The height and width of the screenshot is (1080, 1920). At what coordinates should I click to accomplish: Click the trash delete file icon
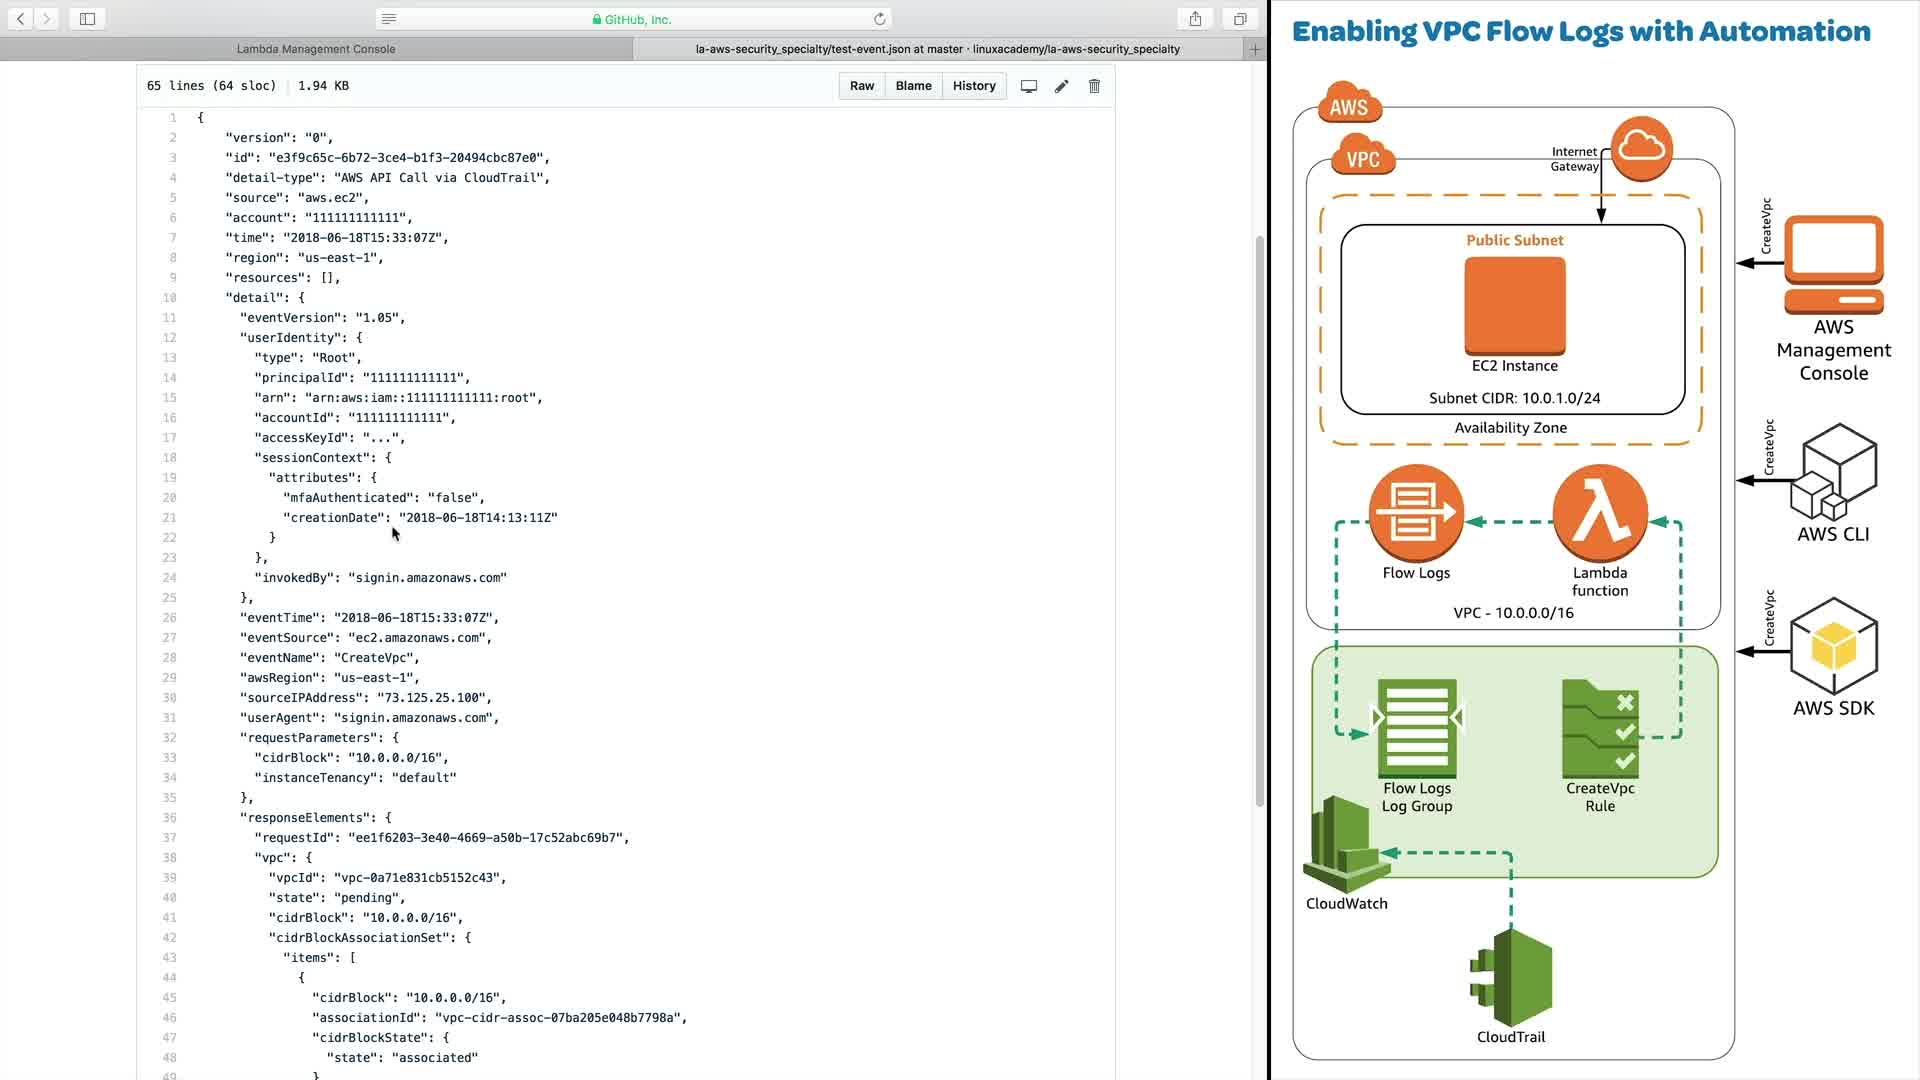point(1094,86)
